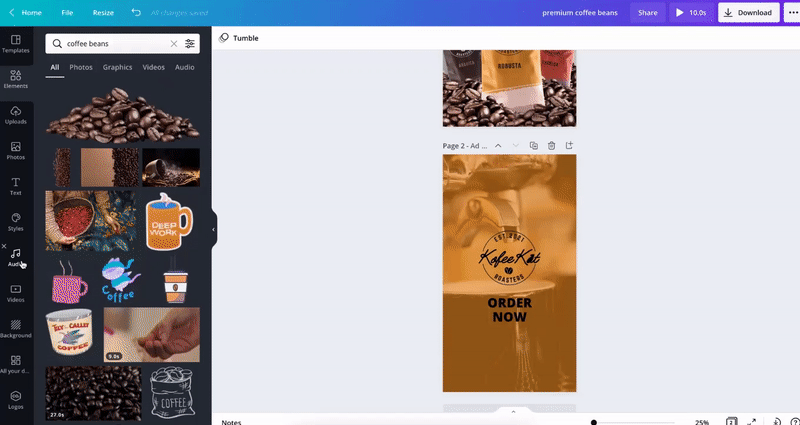
Task: Click the Download button
Action: coord(750,13)
